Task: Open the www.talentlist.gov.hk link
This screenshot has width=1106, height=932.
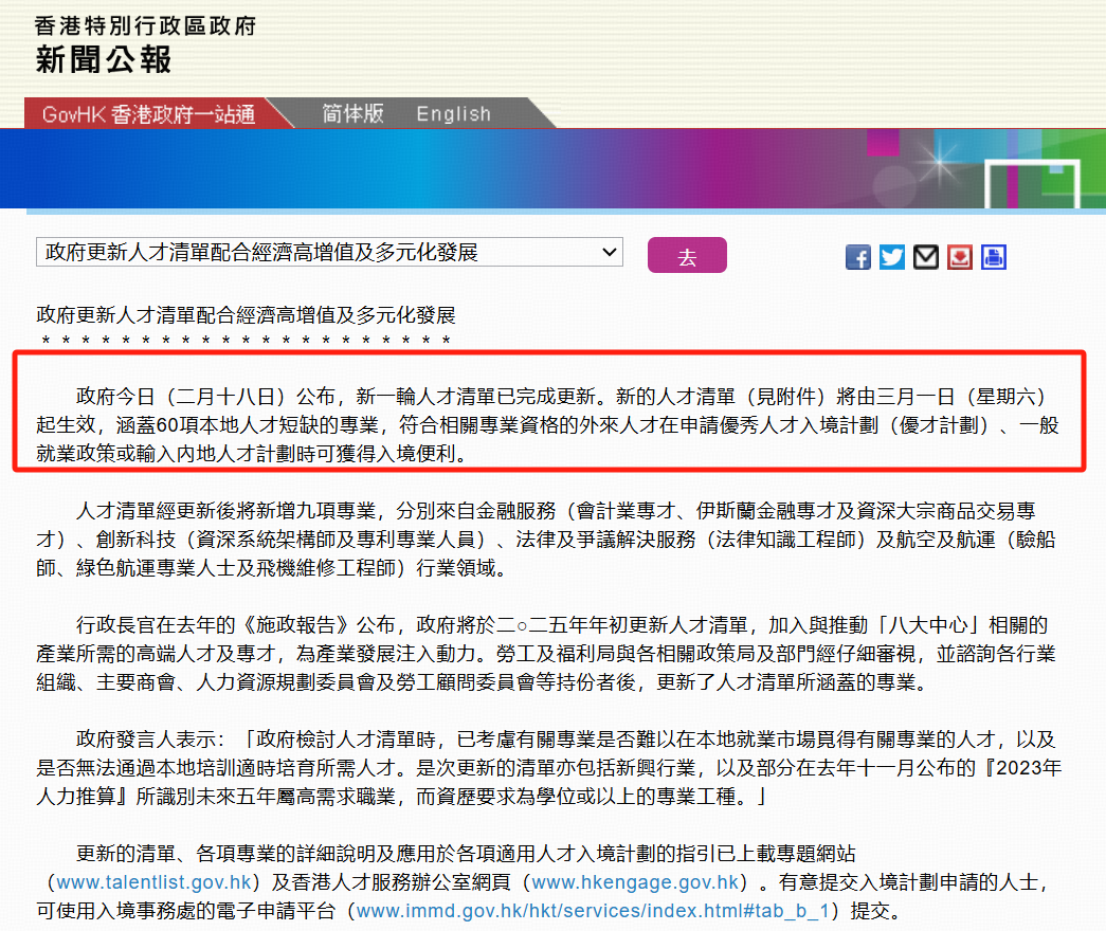Action: [x=153, y=883]
